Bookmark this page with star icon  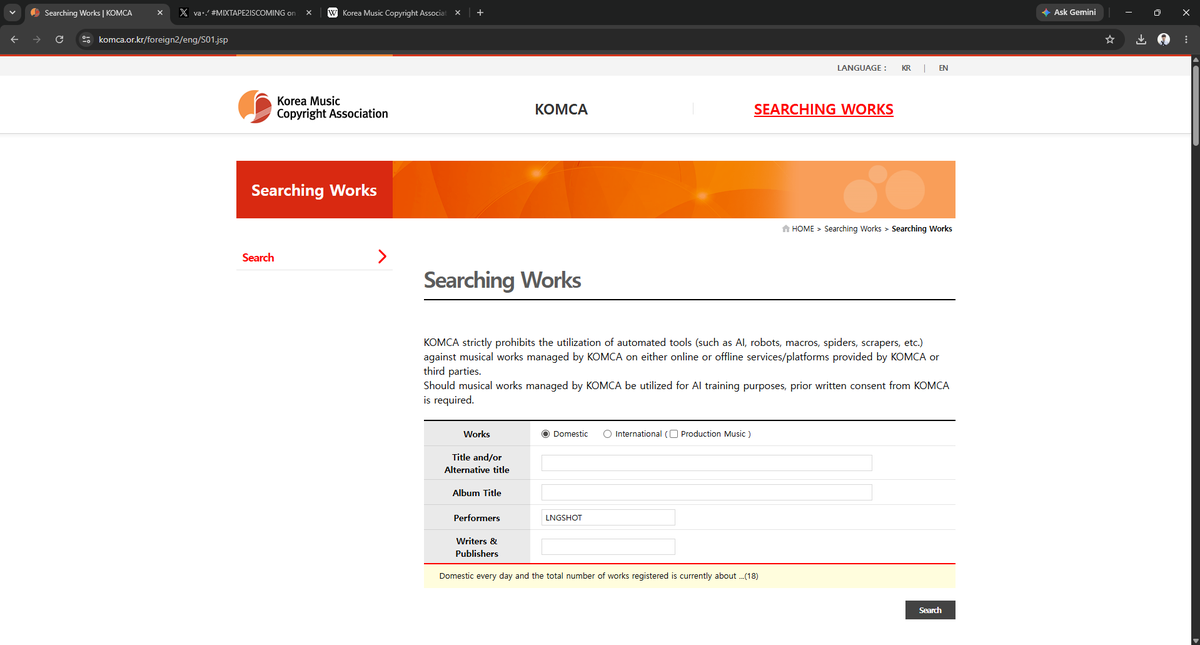point(1110,39)
